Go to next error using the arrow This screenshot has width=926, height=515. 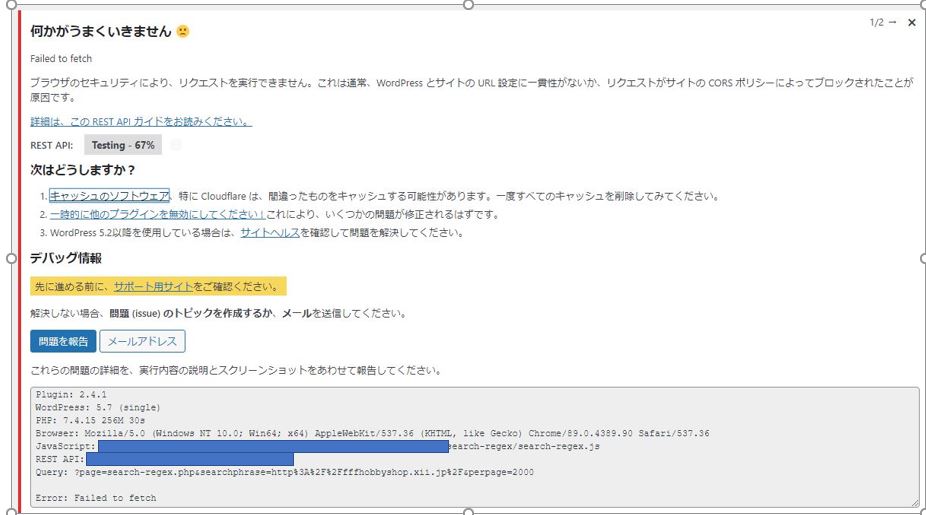pos(892,22)
